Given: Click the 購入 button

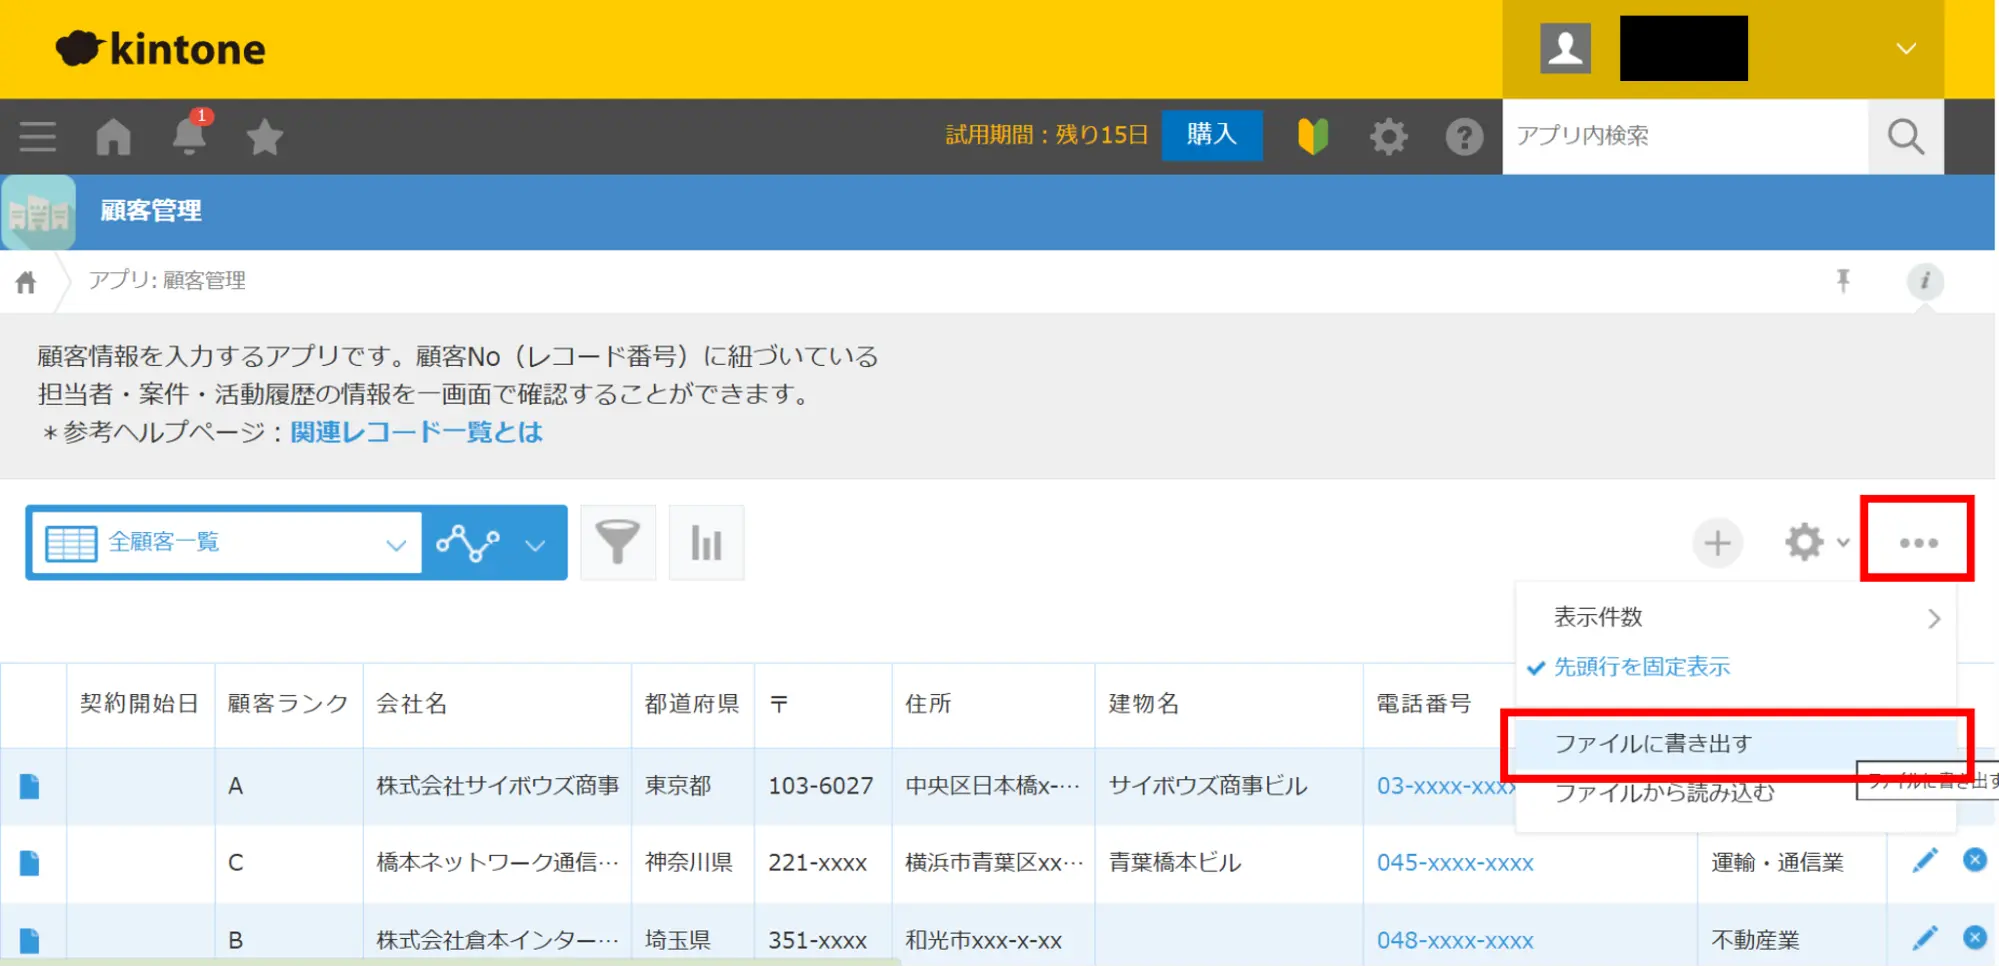Looking at the screenshot, I should pyautogui.click(x=1211, y=135).
